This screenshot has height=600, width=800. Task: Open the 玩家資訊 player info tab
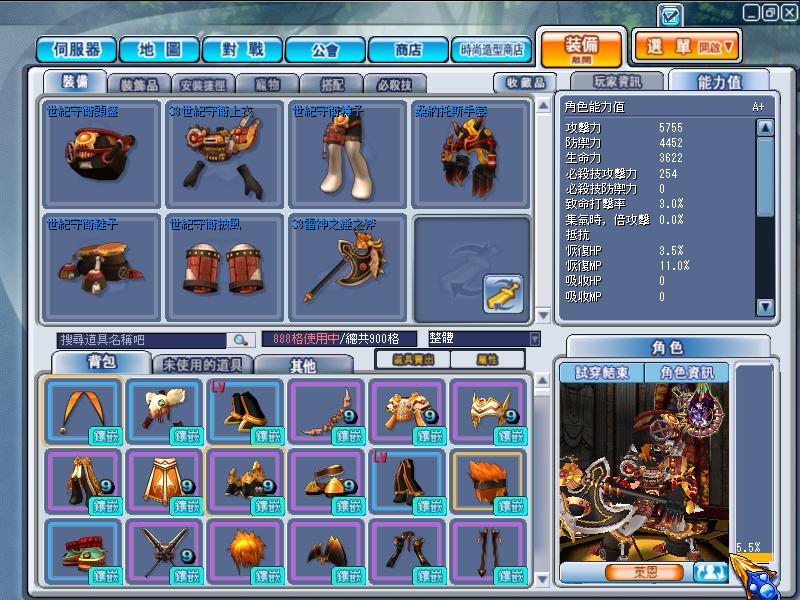(x=617, y=82)
